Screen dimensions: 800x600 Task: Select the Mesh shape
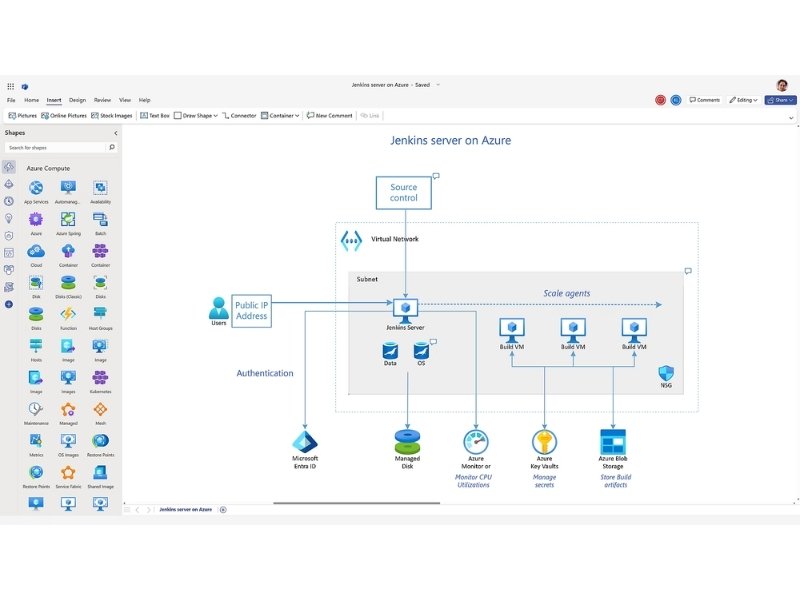(101, 413)
